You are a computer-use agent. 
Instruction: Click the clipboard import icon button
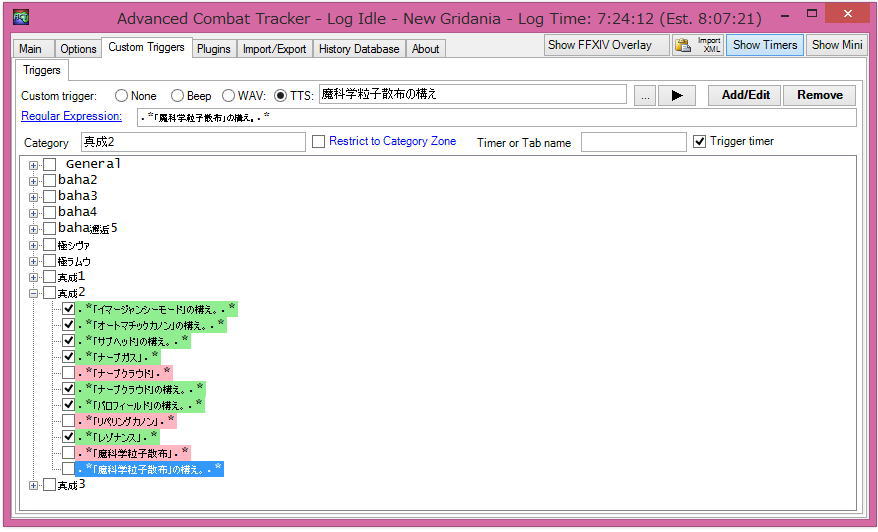coord(683,45)
